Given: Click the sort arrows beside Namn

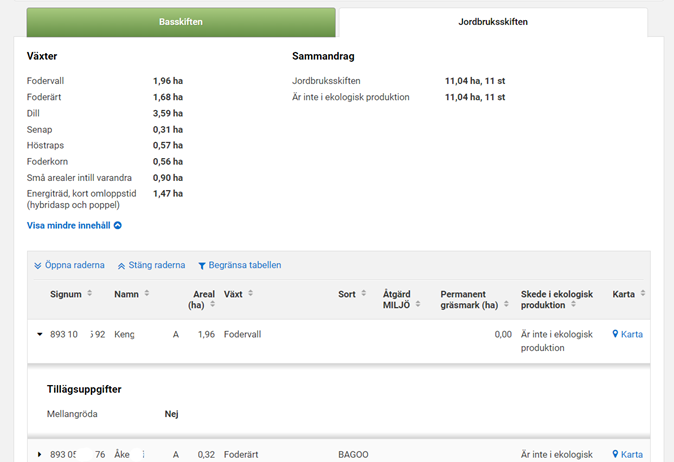Looking at the screenshot, I should 147,294.
